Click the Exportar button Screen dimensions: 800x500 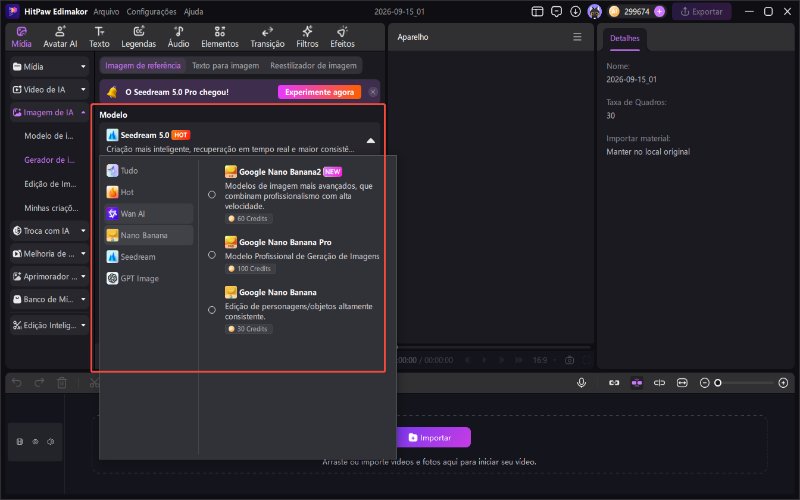point(702,12)
